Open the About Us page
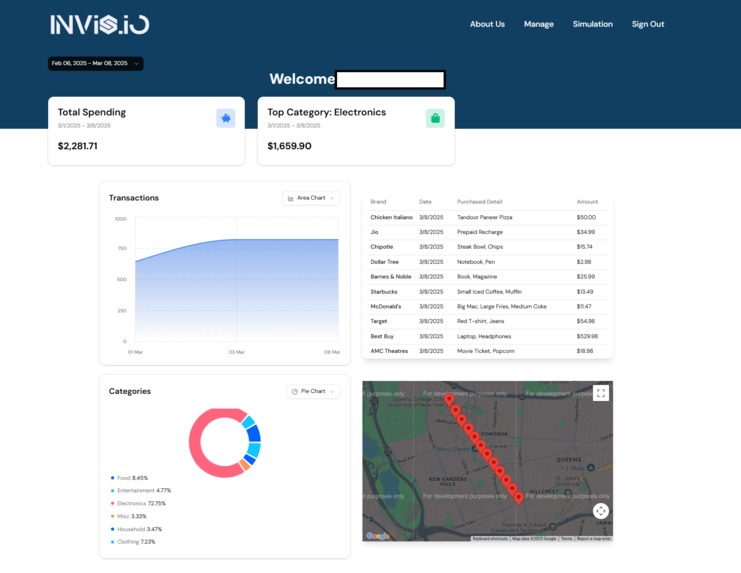 click(487, 24)
